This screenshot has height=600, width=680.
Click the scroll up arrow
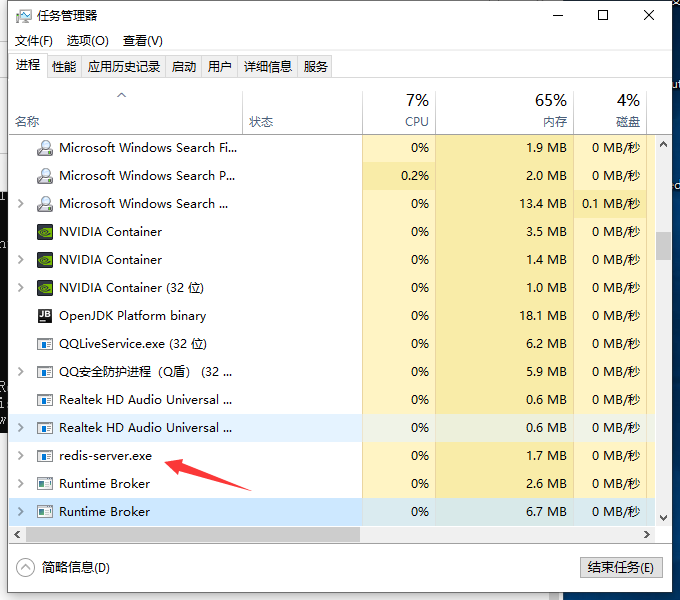click(x=663, y=144)
